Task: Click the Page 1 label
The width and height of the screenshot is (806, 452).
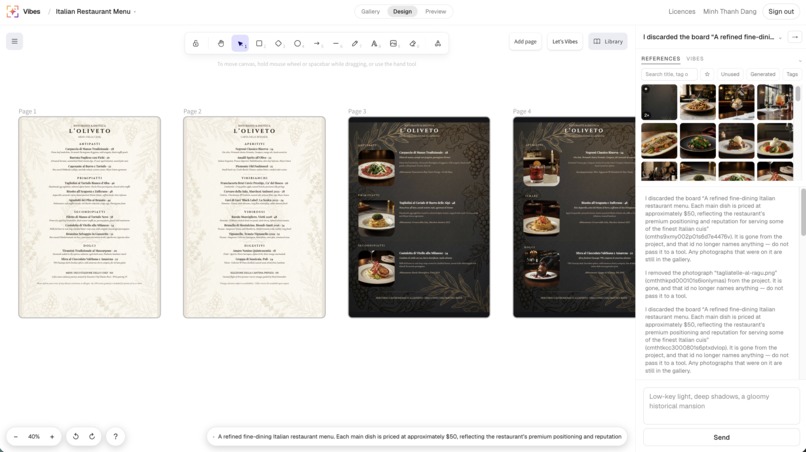Action: [x=28, y=111]
